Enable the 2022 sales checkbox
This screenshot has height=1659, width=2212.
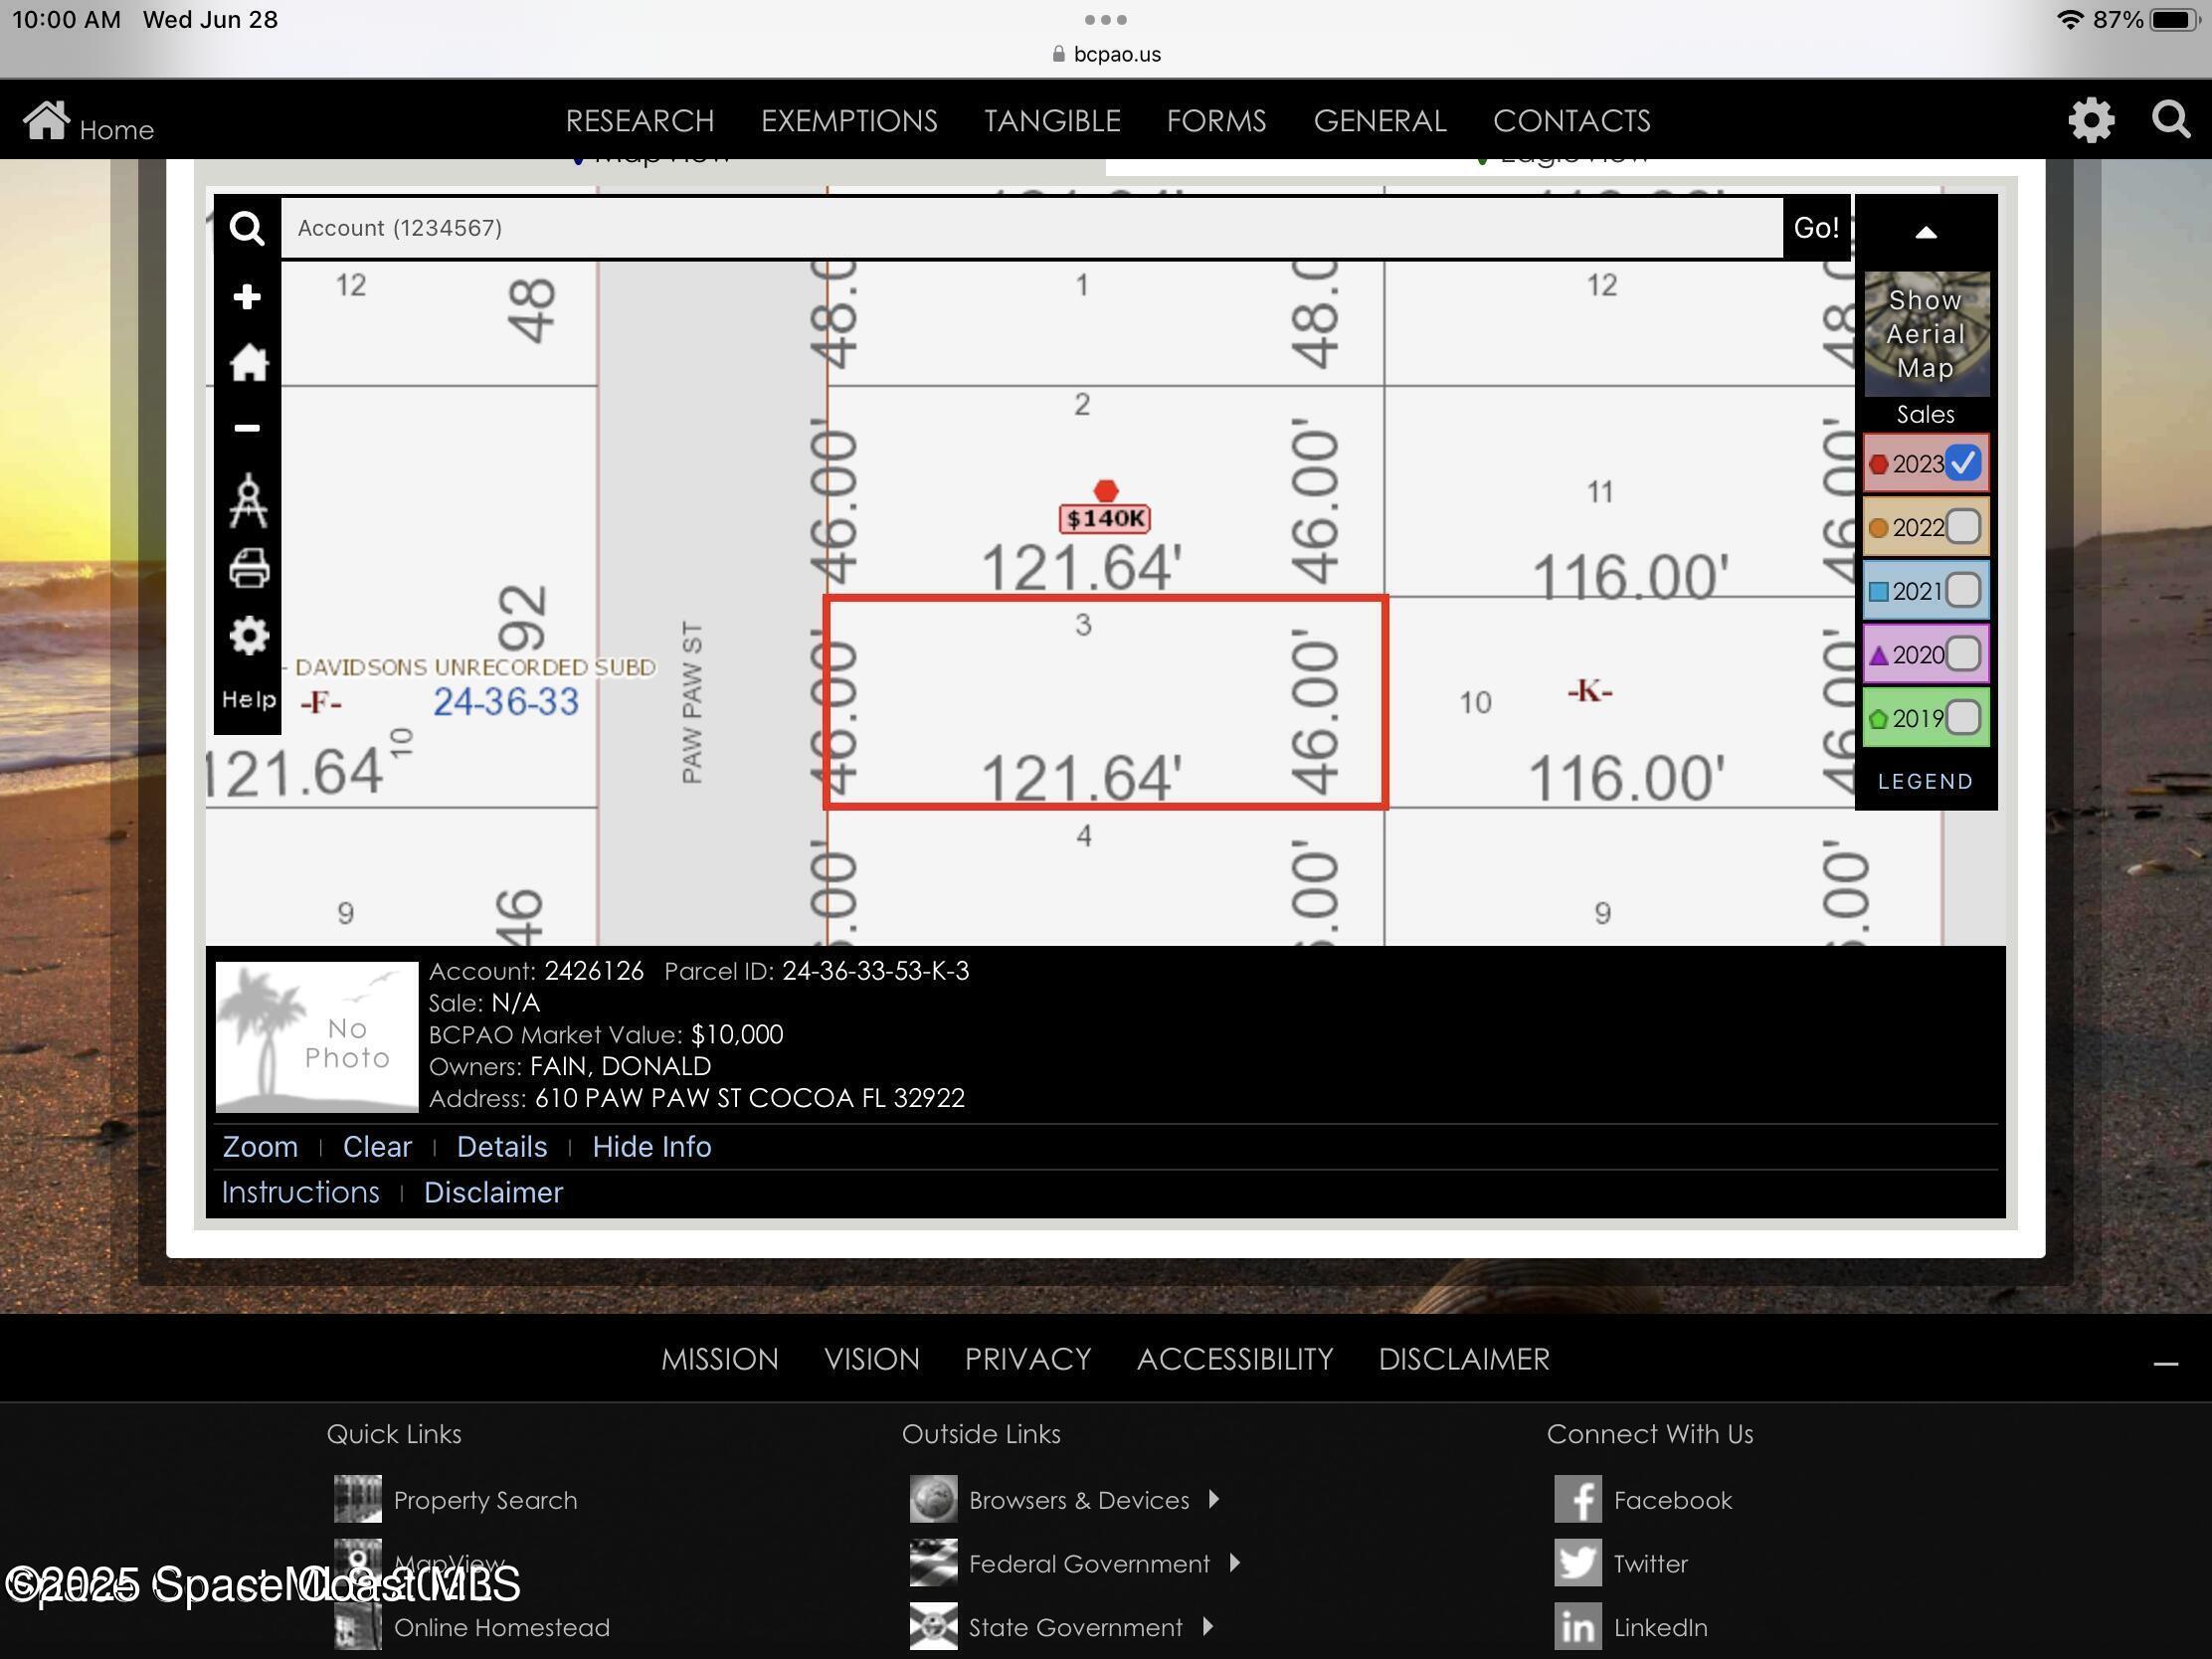pyautogui.click(x=1963, y=527)
